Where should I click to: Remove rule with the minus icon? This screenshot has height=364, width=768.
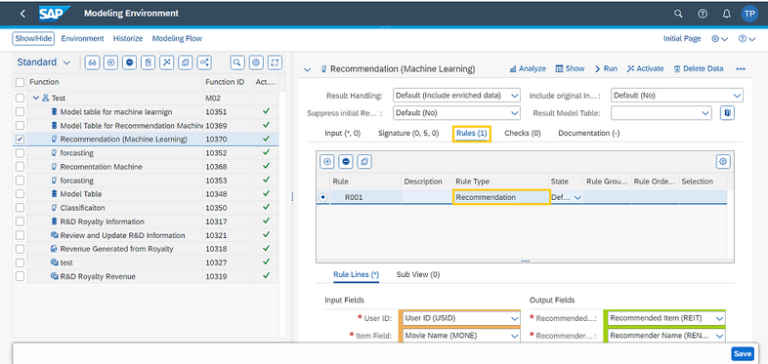pos(345,161)
